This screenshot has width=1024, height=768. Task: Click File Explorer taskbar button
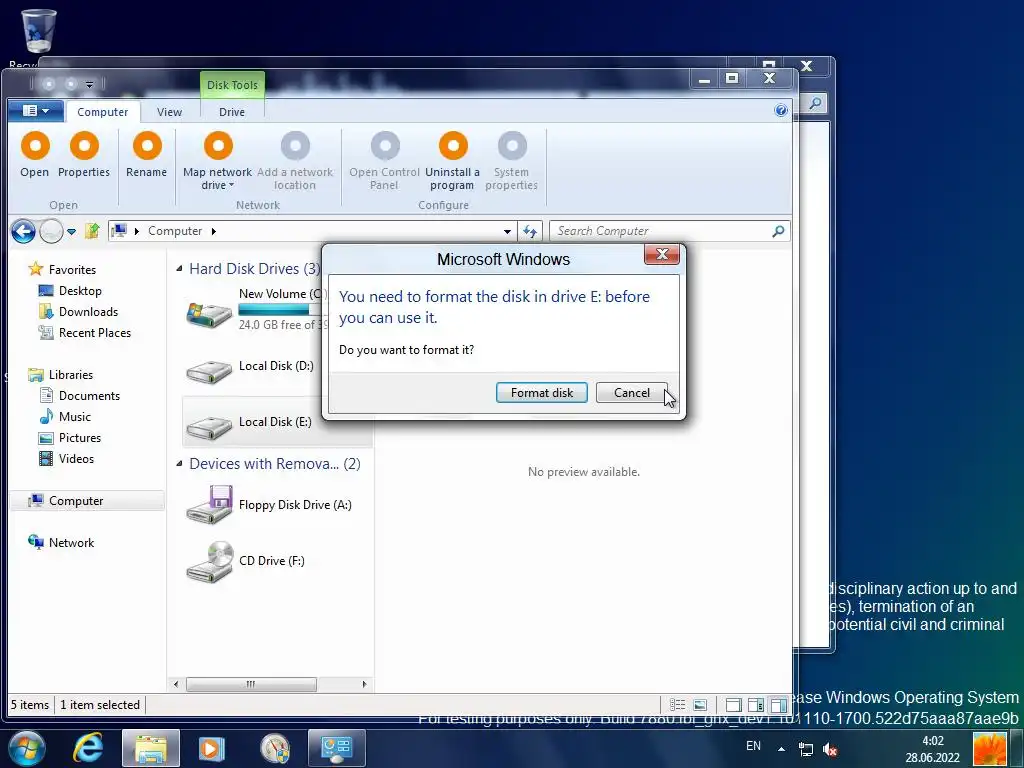click(151, 748)
